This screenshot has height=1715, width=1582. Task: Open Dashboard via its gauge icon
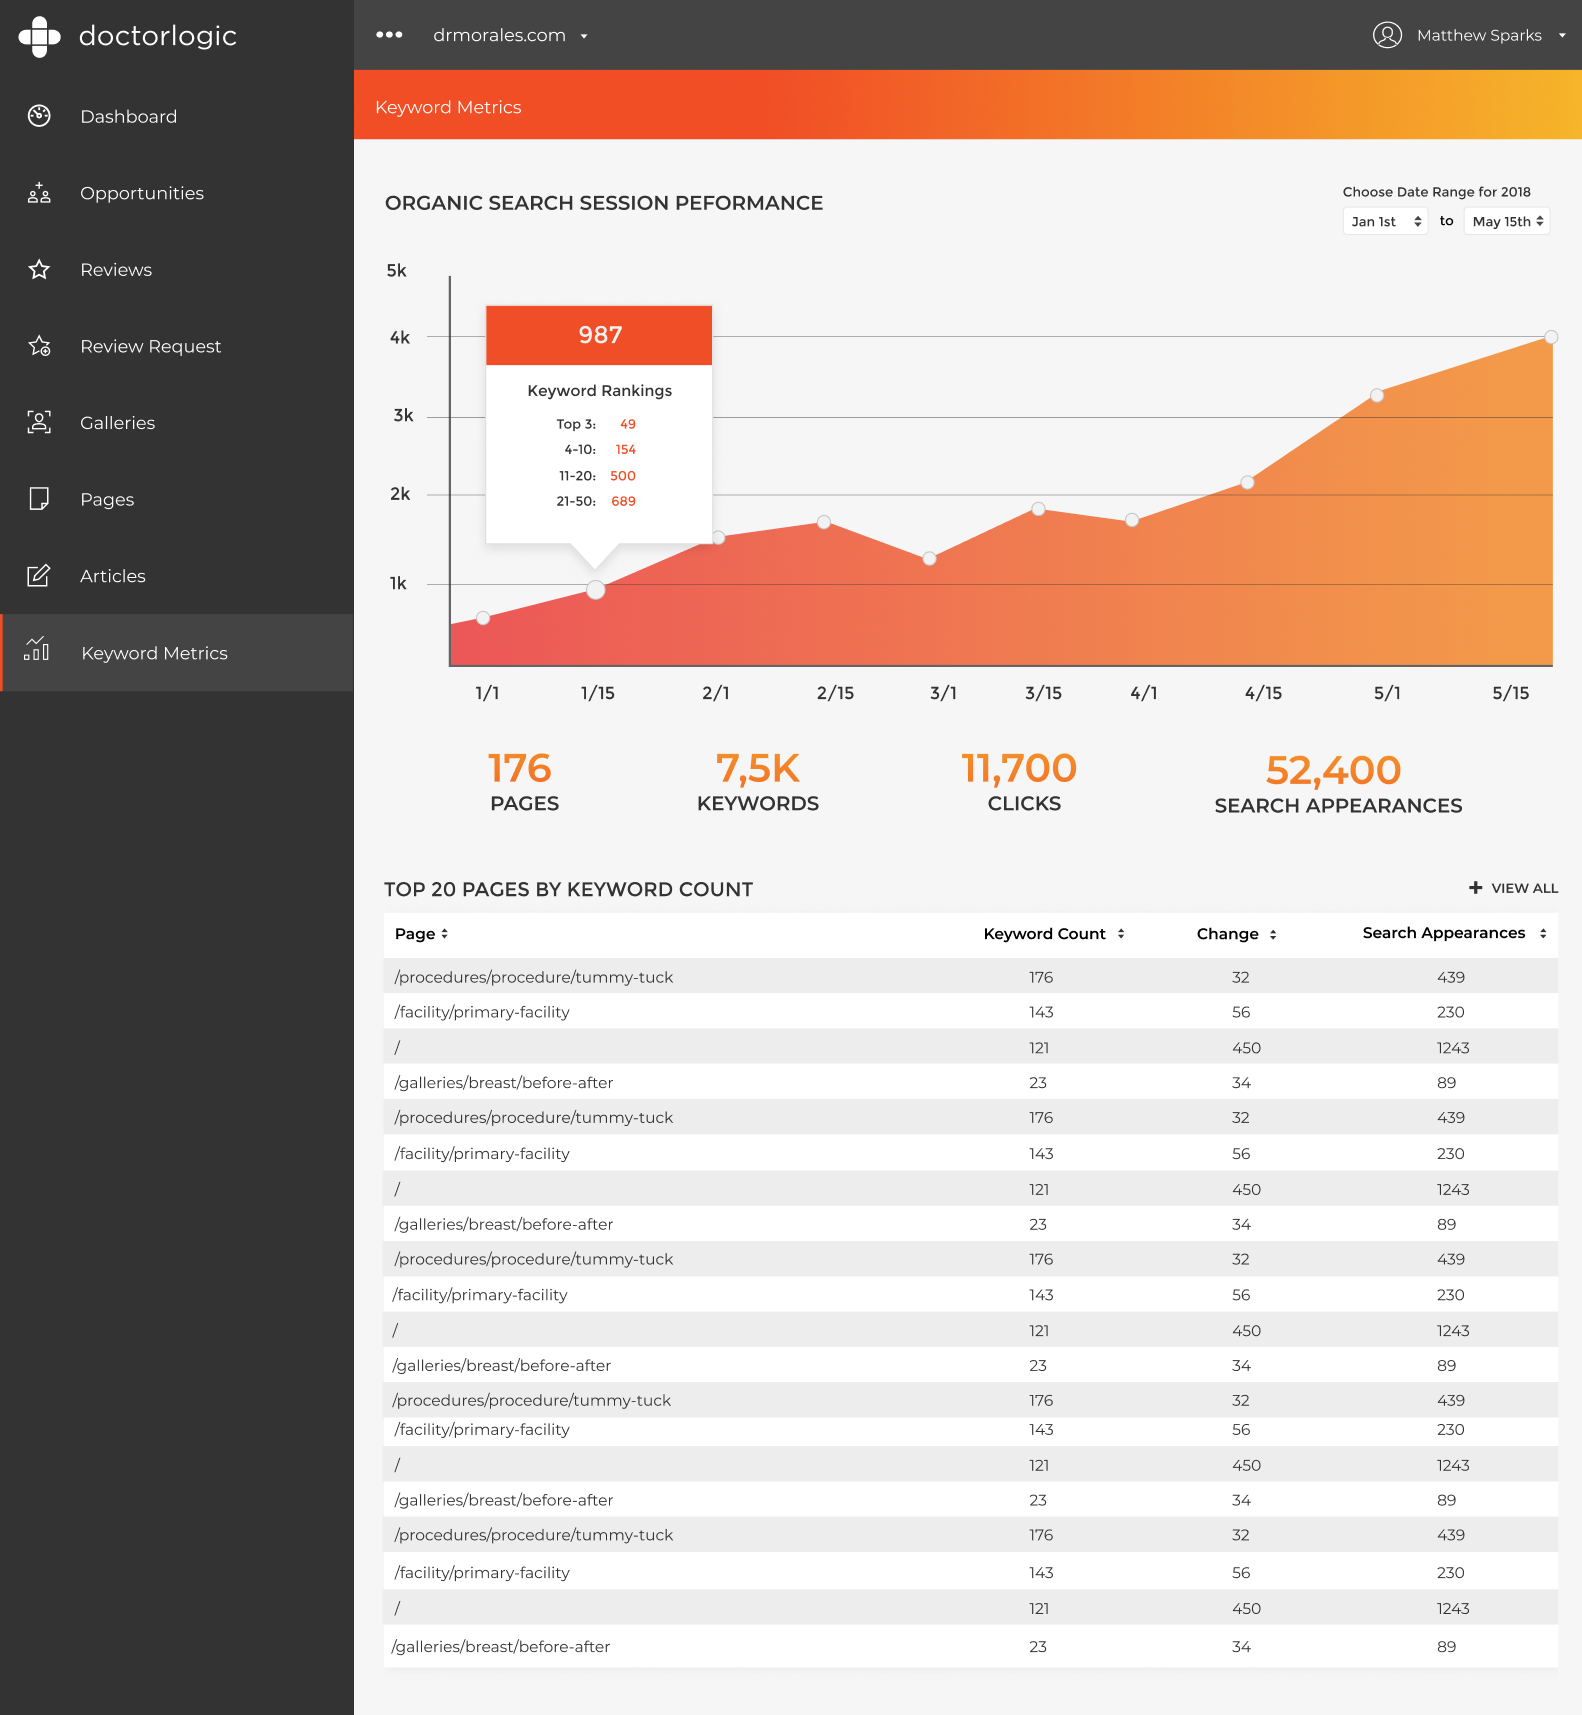point(39,116)
